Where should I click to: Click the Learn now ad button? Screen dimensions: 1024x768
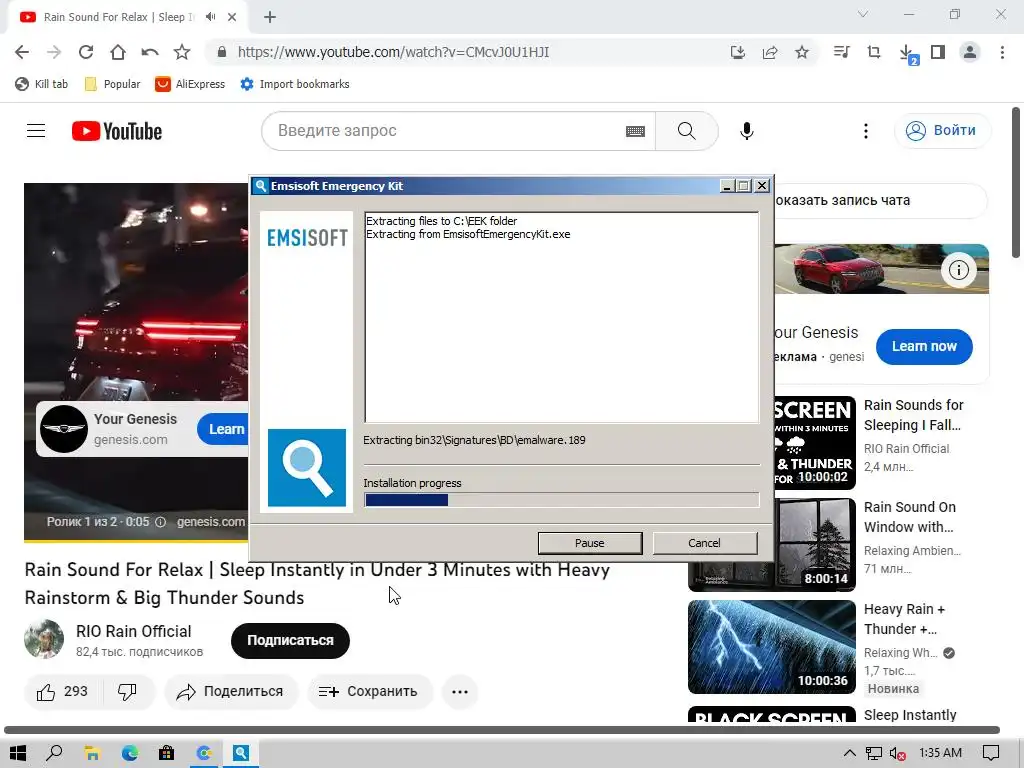click(x=924, y=346)
